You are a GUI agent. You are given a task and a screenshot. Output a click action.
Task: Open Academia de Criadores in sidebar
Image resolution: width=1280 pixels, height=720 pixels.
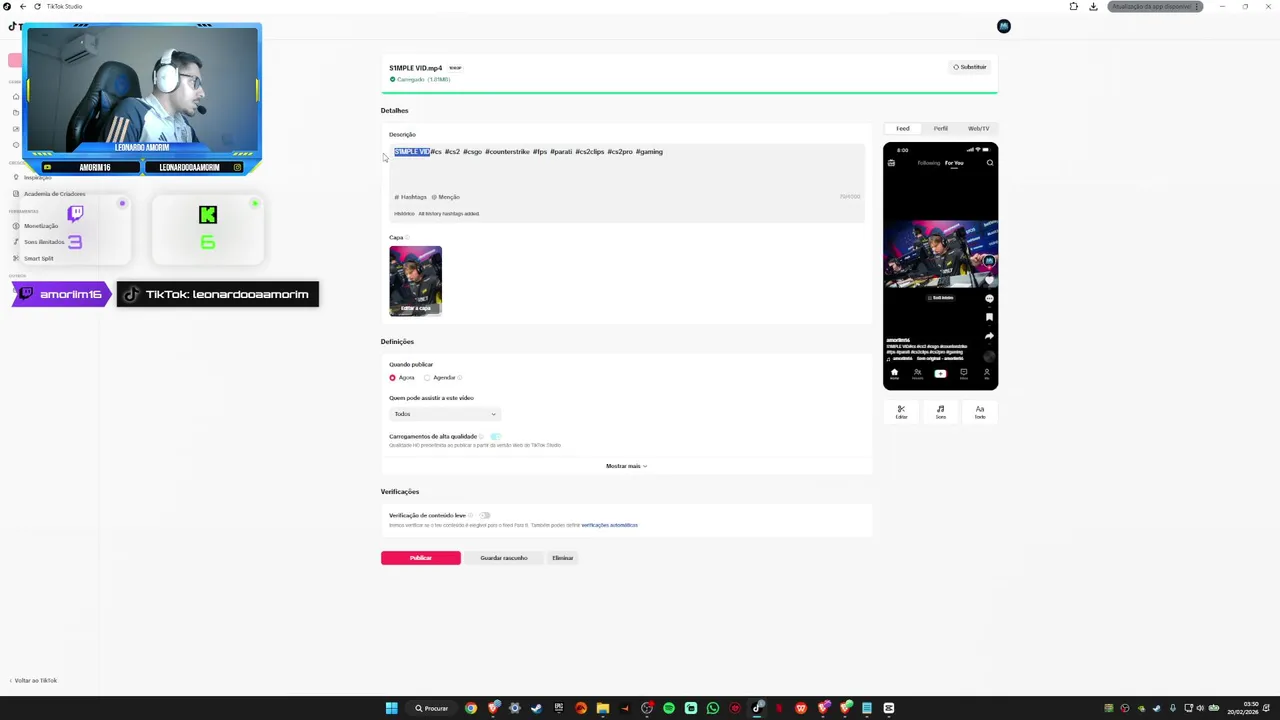pos(54,194)
